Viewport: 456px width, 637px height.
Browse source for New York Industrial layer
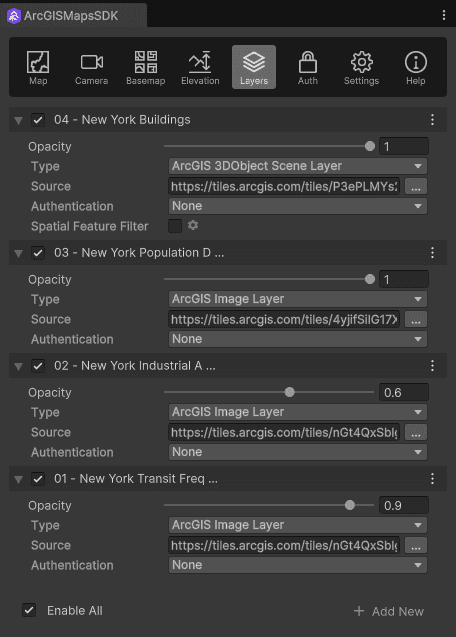[416, 432]
